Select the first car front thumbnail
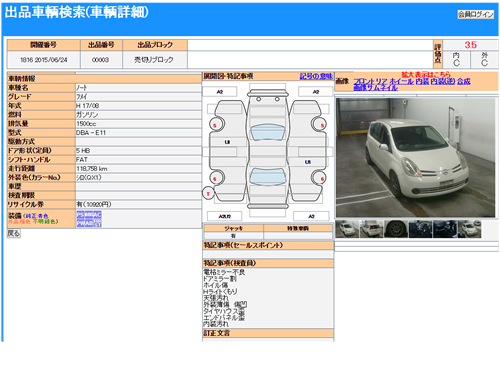Screen dimensions: 500x367 pos(347,229)
